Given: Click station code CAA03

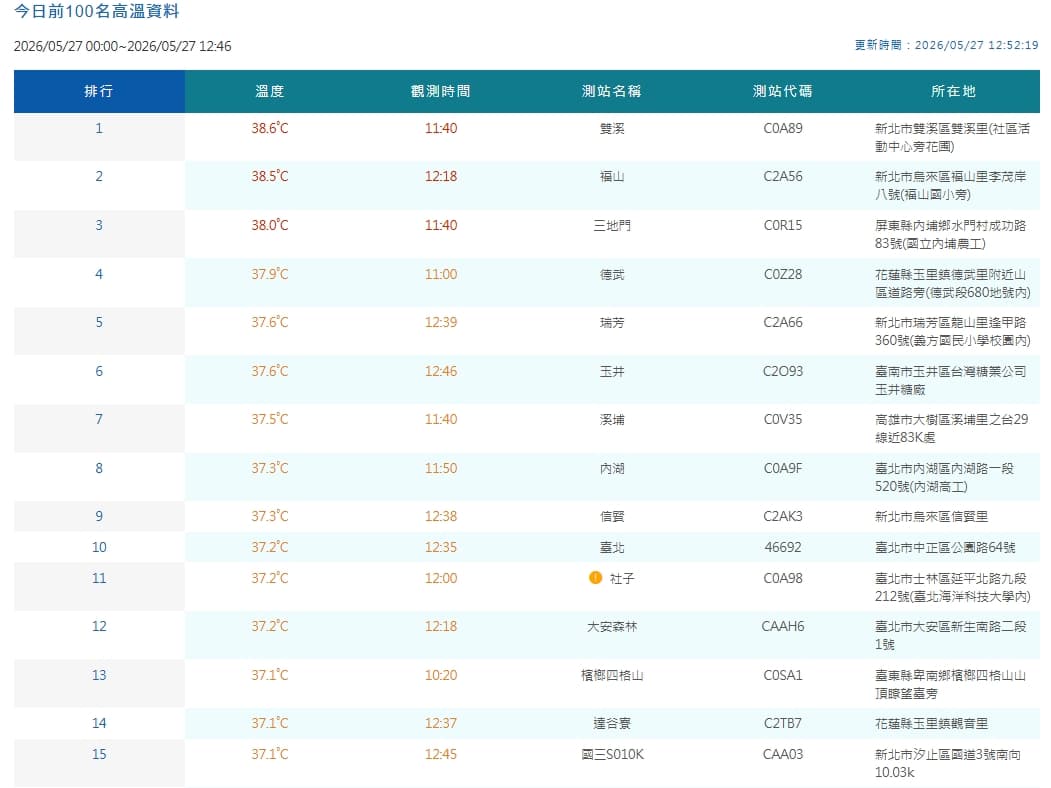Looking at the screenshot, I should coord(783,754).
